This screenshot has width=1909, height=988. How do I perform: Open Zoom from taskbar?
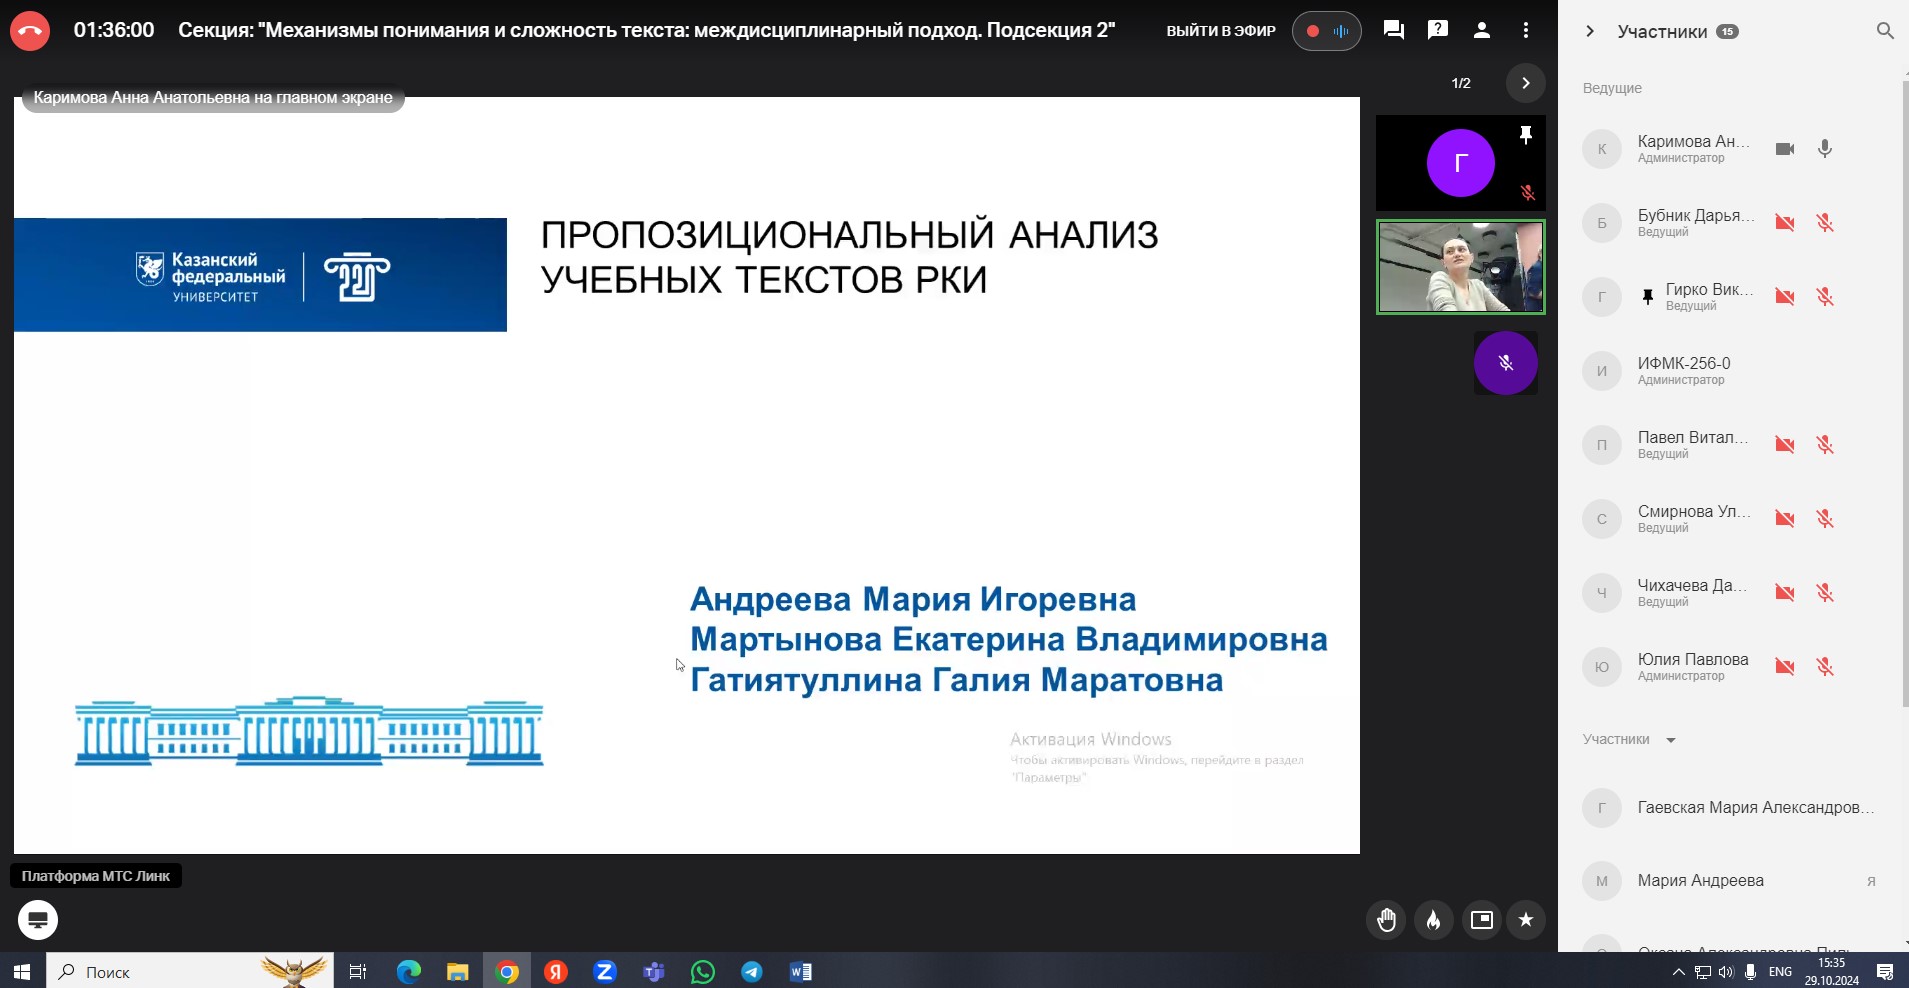(x=605, y=971)
